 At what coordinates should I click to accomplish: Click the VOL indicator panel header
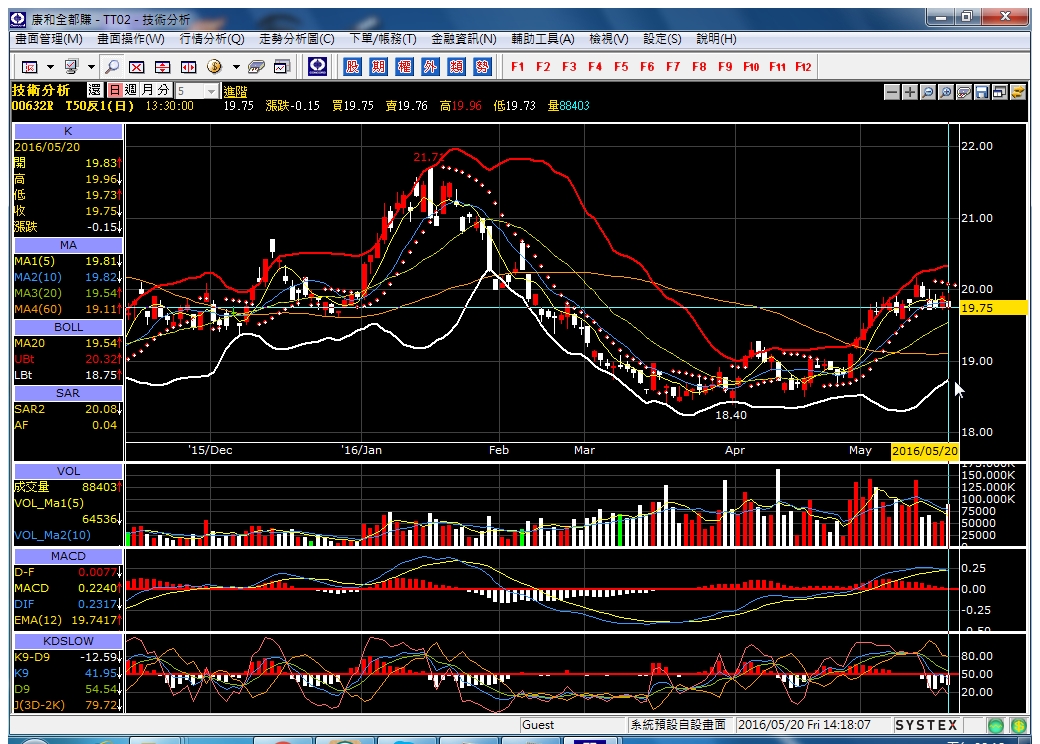68,471
